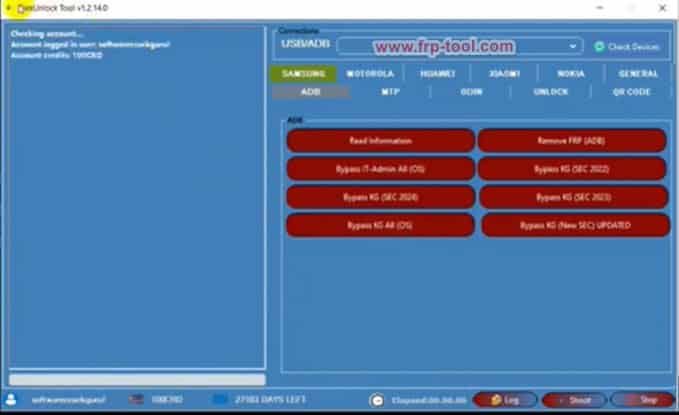Switch to the NOKIA tab
Viewport: 679px width, 415px height.
point(571,74)
